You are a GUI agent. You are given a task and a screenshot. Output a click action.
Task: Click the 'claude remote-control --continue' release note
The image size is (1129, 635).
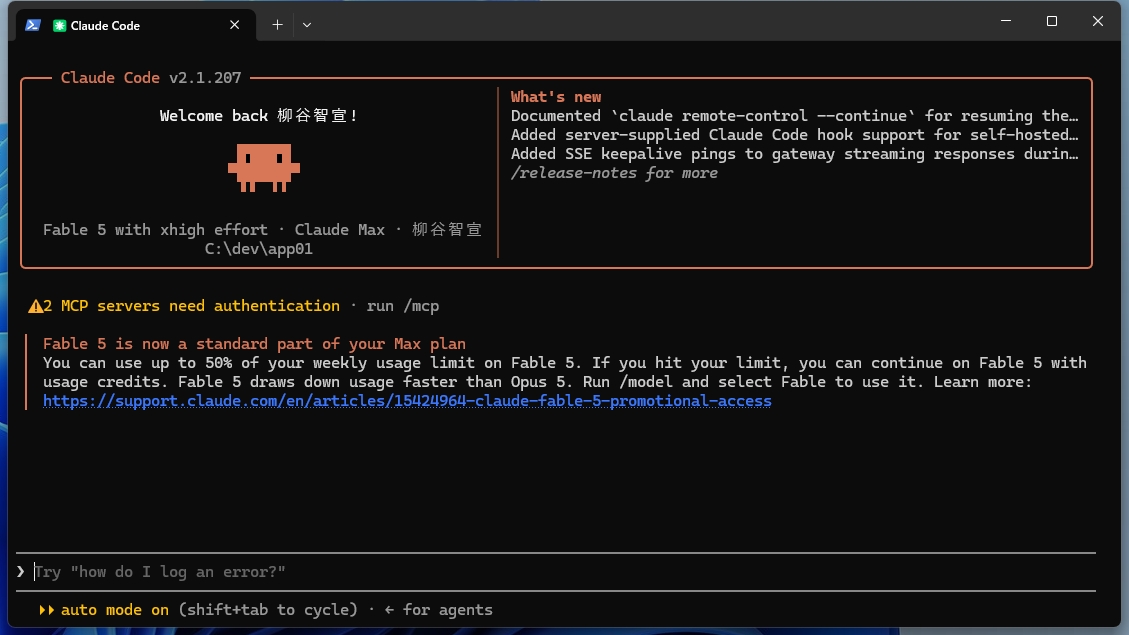tap(794, 116)
